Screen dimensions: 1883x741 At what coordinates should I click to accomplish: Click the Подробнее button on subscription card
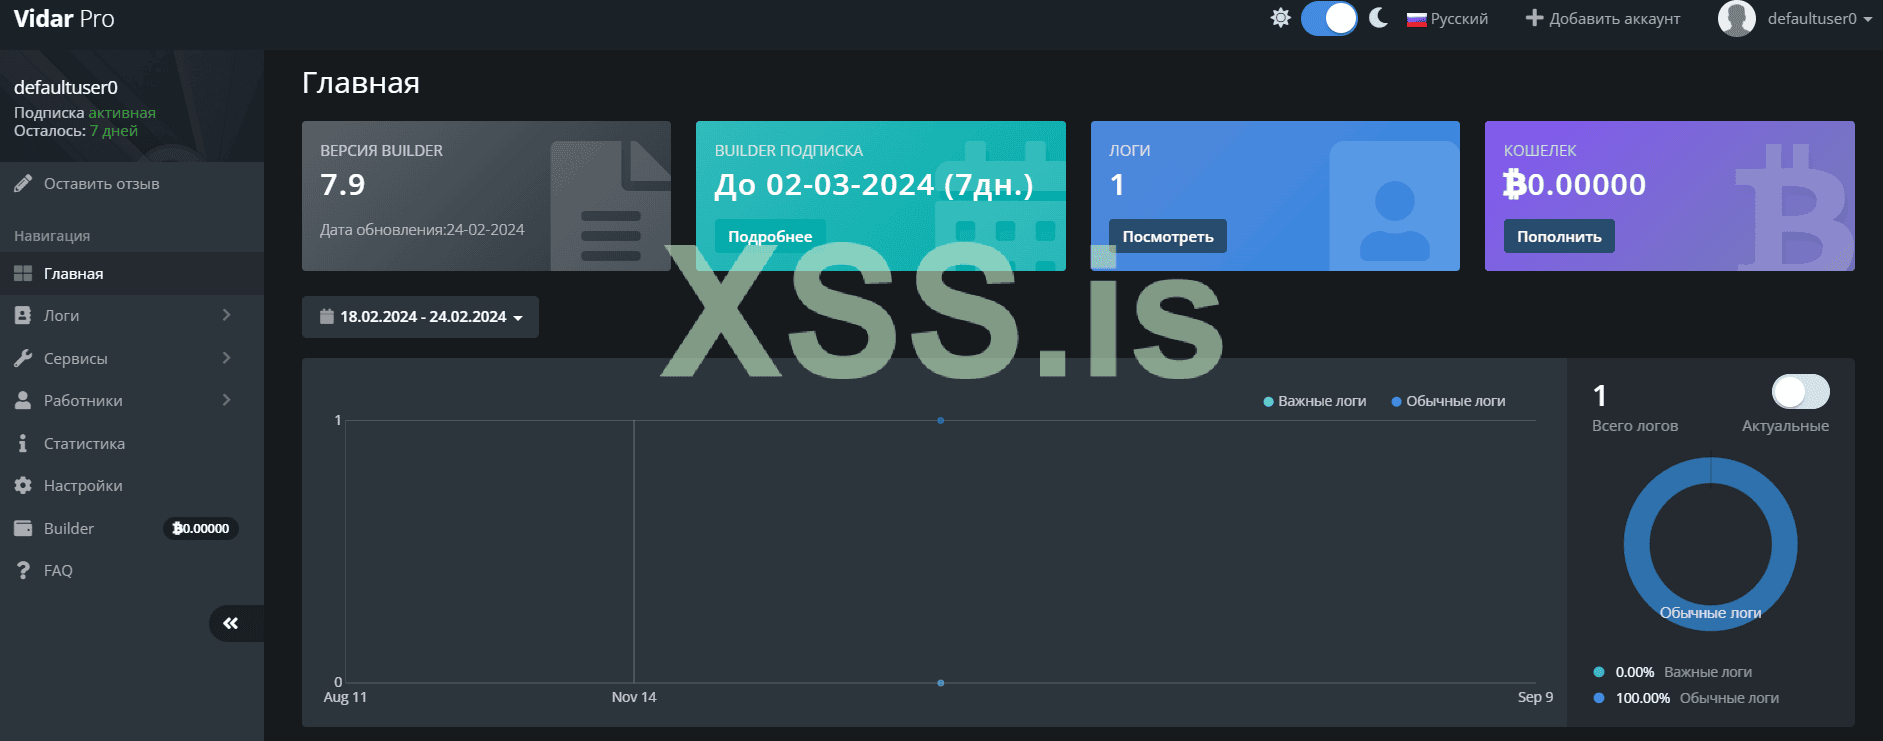click(x=770, y=237)
